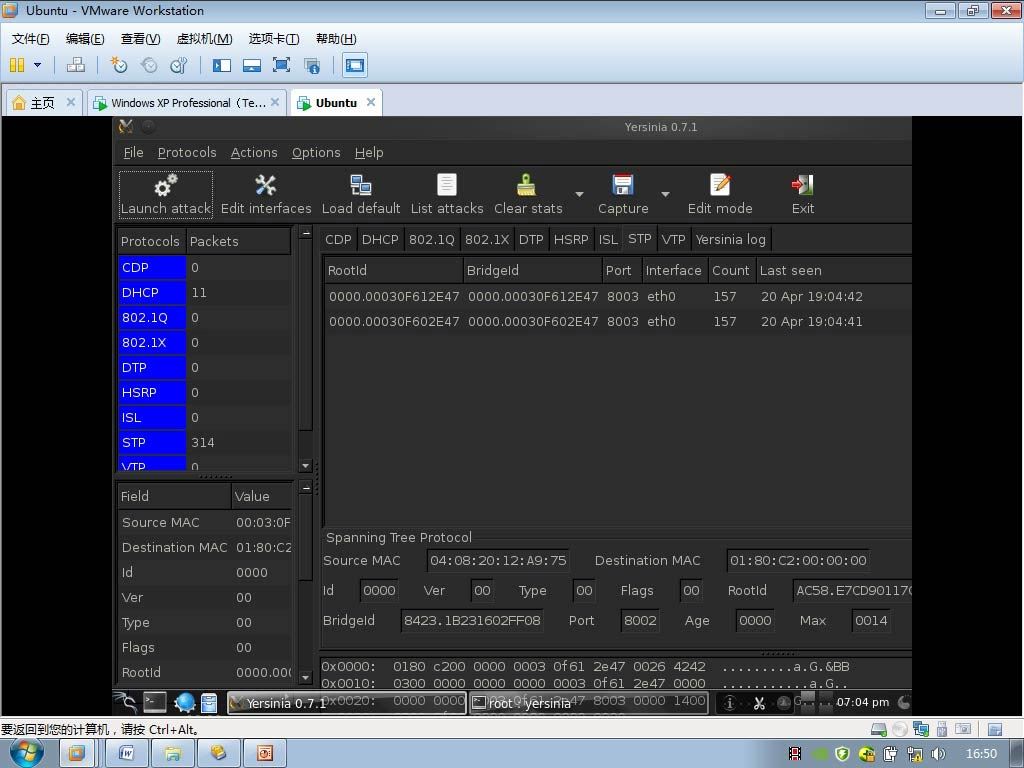Switch to 主页 home tab
1024x768 pixels.
[x=44, y=103]
